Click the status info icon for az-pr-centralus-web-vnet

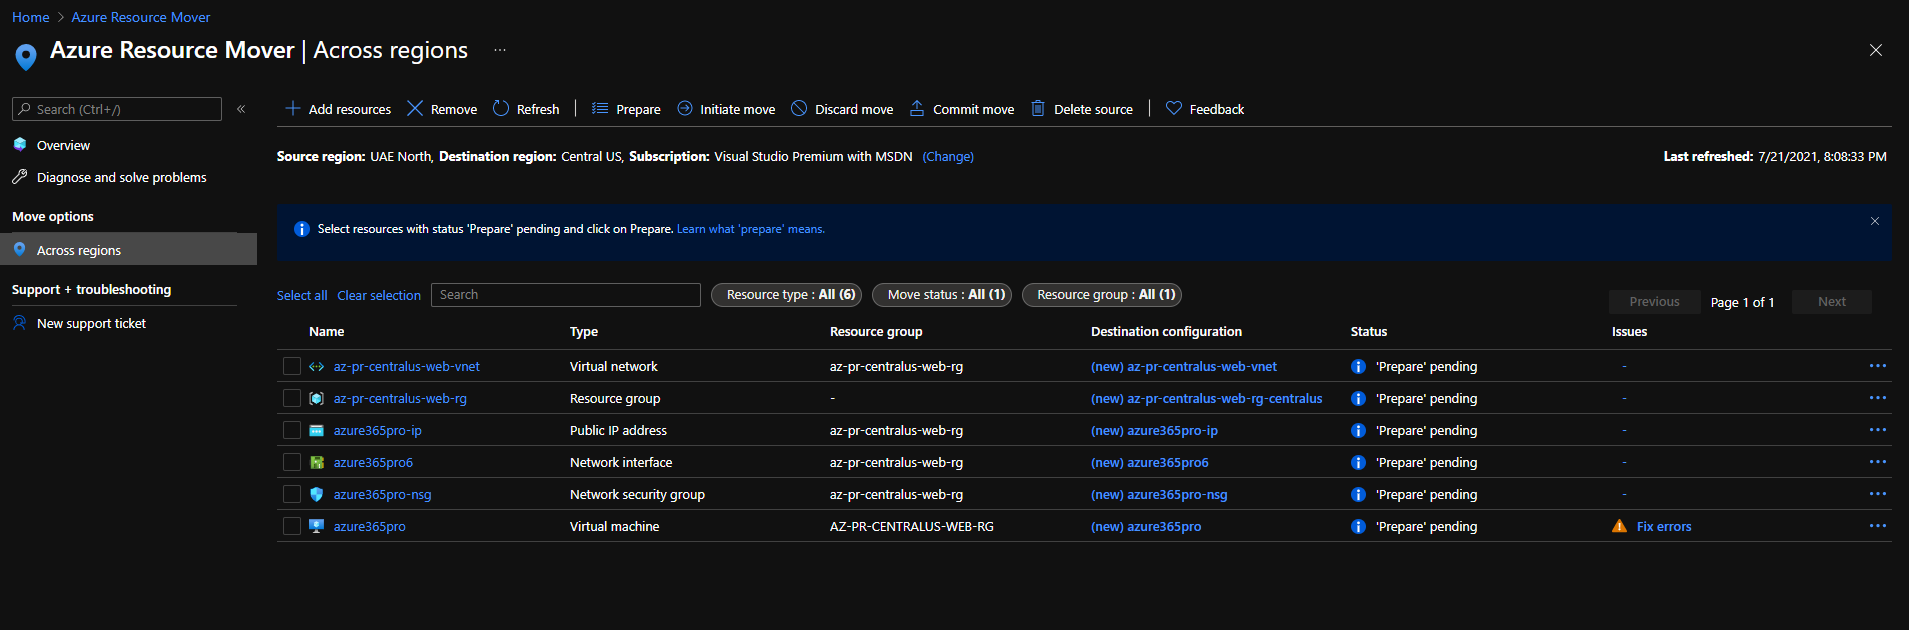pyautogui.click(x=1358, y=366)
